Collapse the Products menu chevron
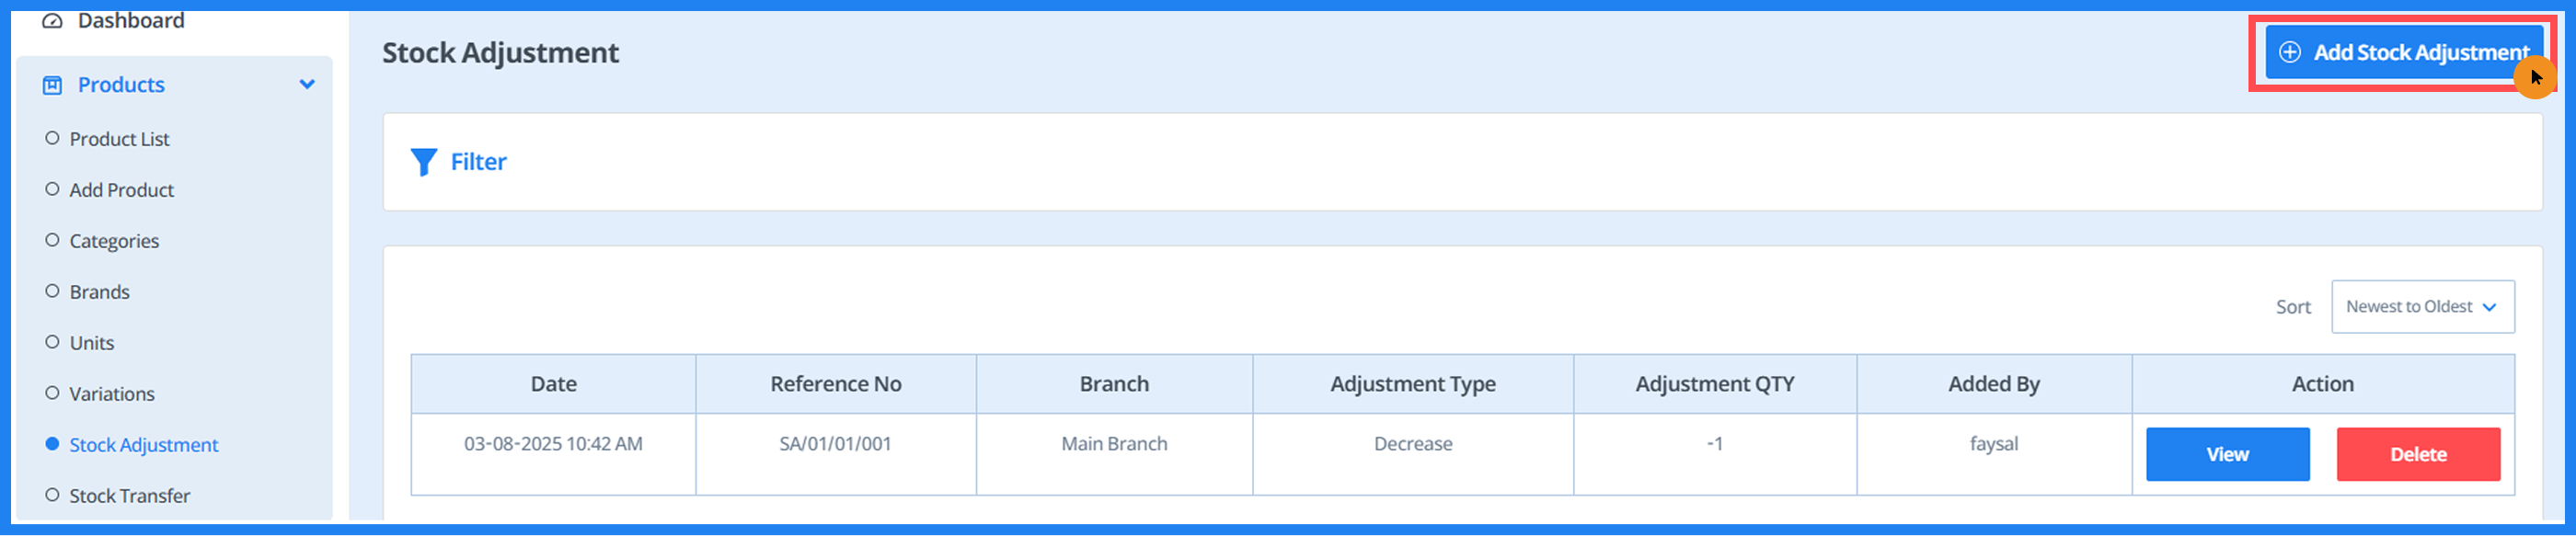Viewport: 2576px width, 536px height. pos(307,85)
